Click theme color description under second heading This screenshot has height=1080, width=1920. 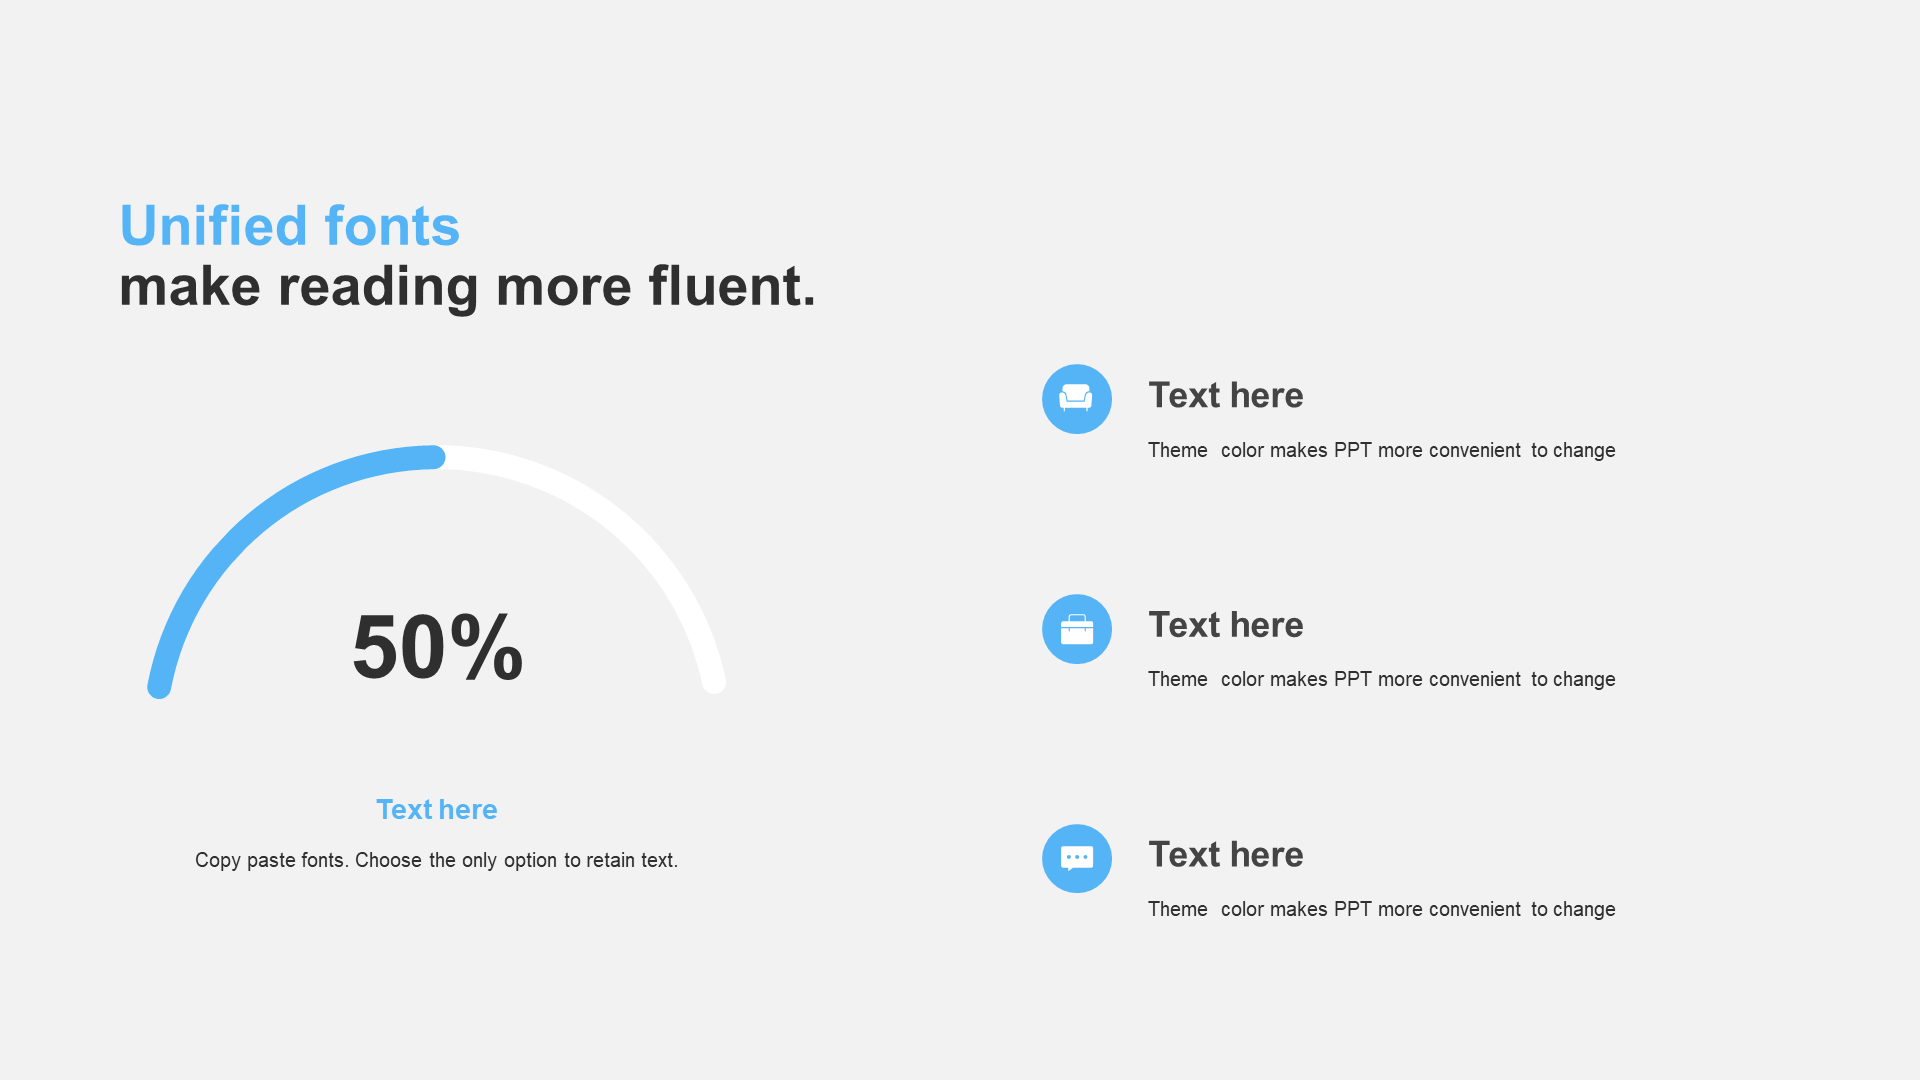[1382, 680]
